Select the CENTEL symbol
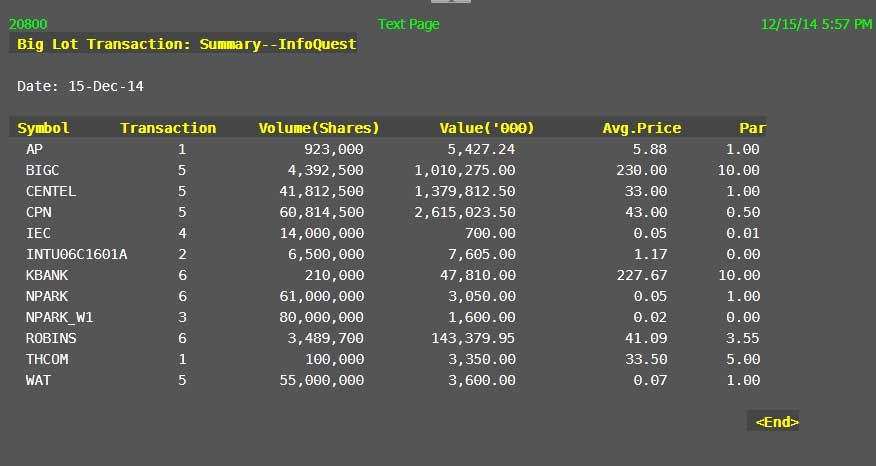Screen dimensions: 876x466 [x=51, y=191]
